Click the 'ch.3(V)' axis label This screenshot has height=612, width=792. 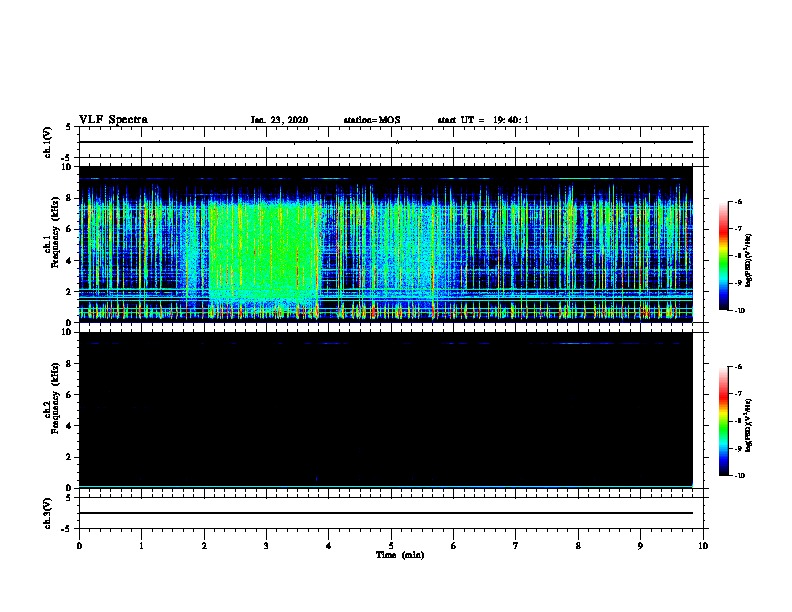[48, 514]
